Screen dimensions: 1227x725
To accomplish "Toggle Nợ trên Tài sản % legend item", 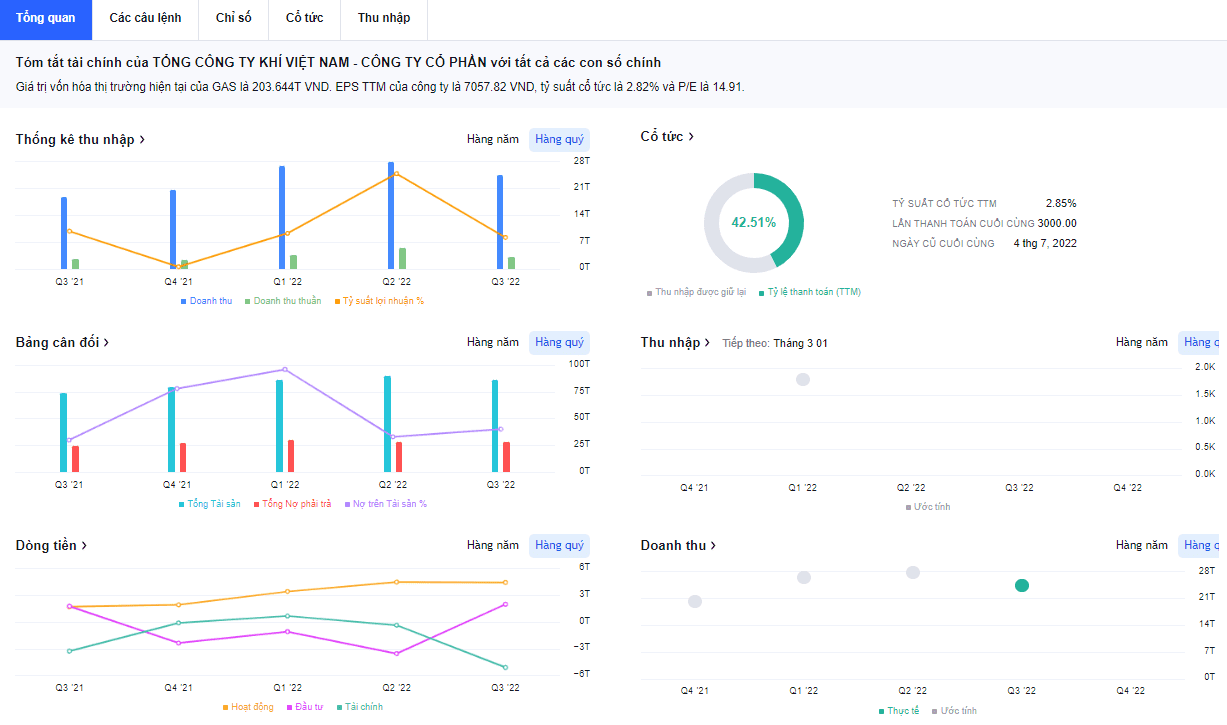I will coord(385,504).
